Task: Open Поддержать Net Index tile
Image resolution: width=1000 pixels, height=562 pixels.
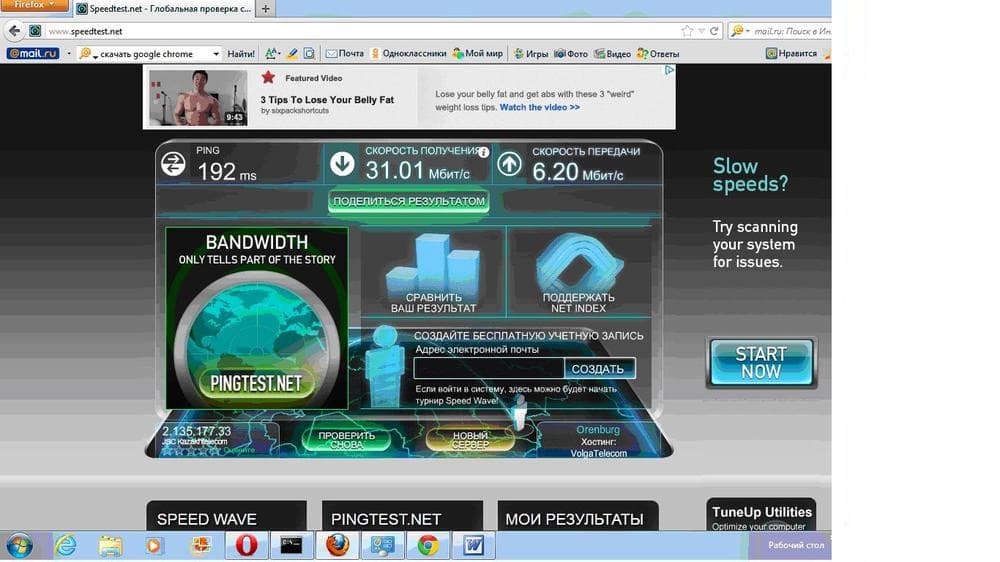Action: point(578,273)
